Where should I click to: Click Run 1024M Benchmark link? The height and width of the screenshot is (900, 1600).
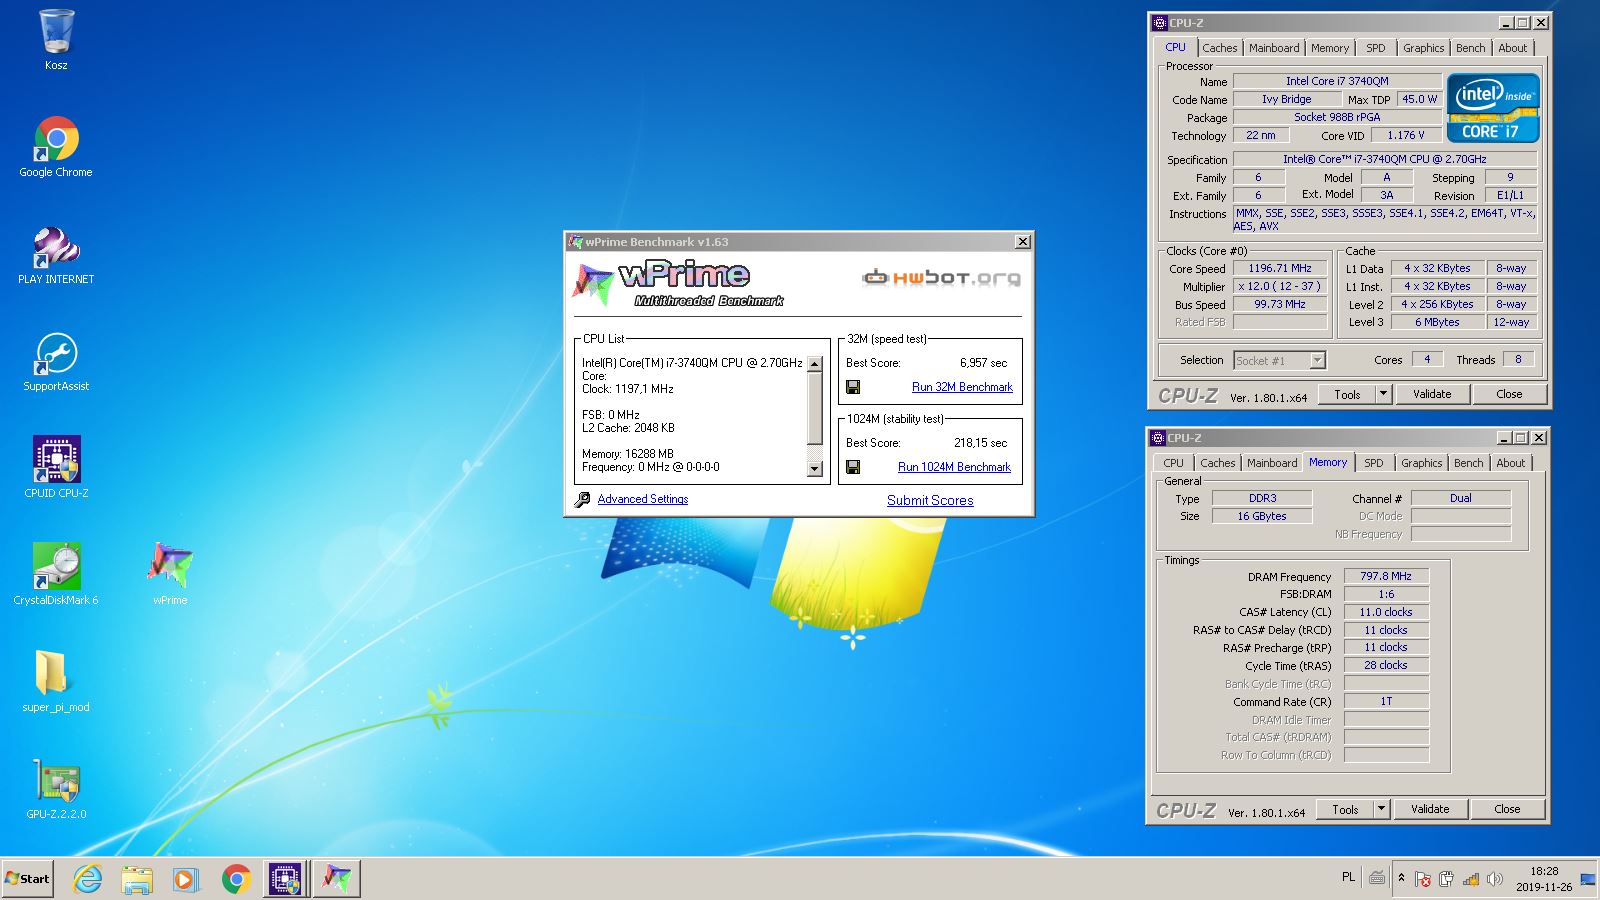[x=954, y=467]
